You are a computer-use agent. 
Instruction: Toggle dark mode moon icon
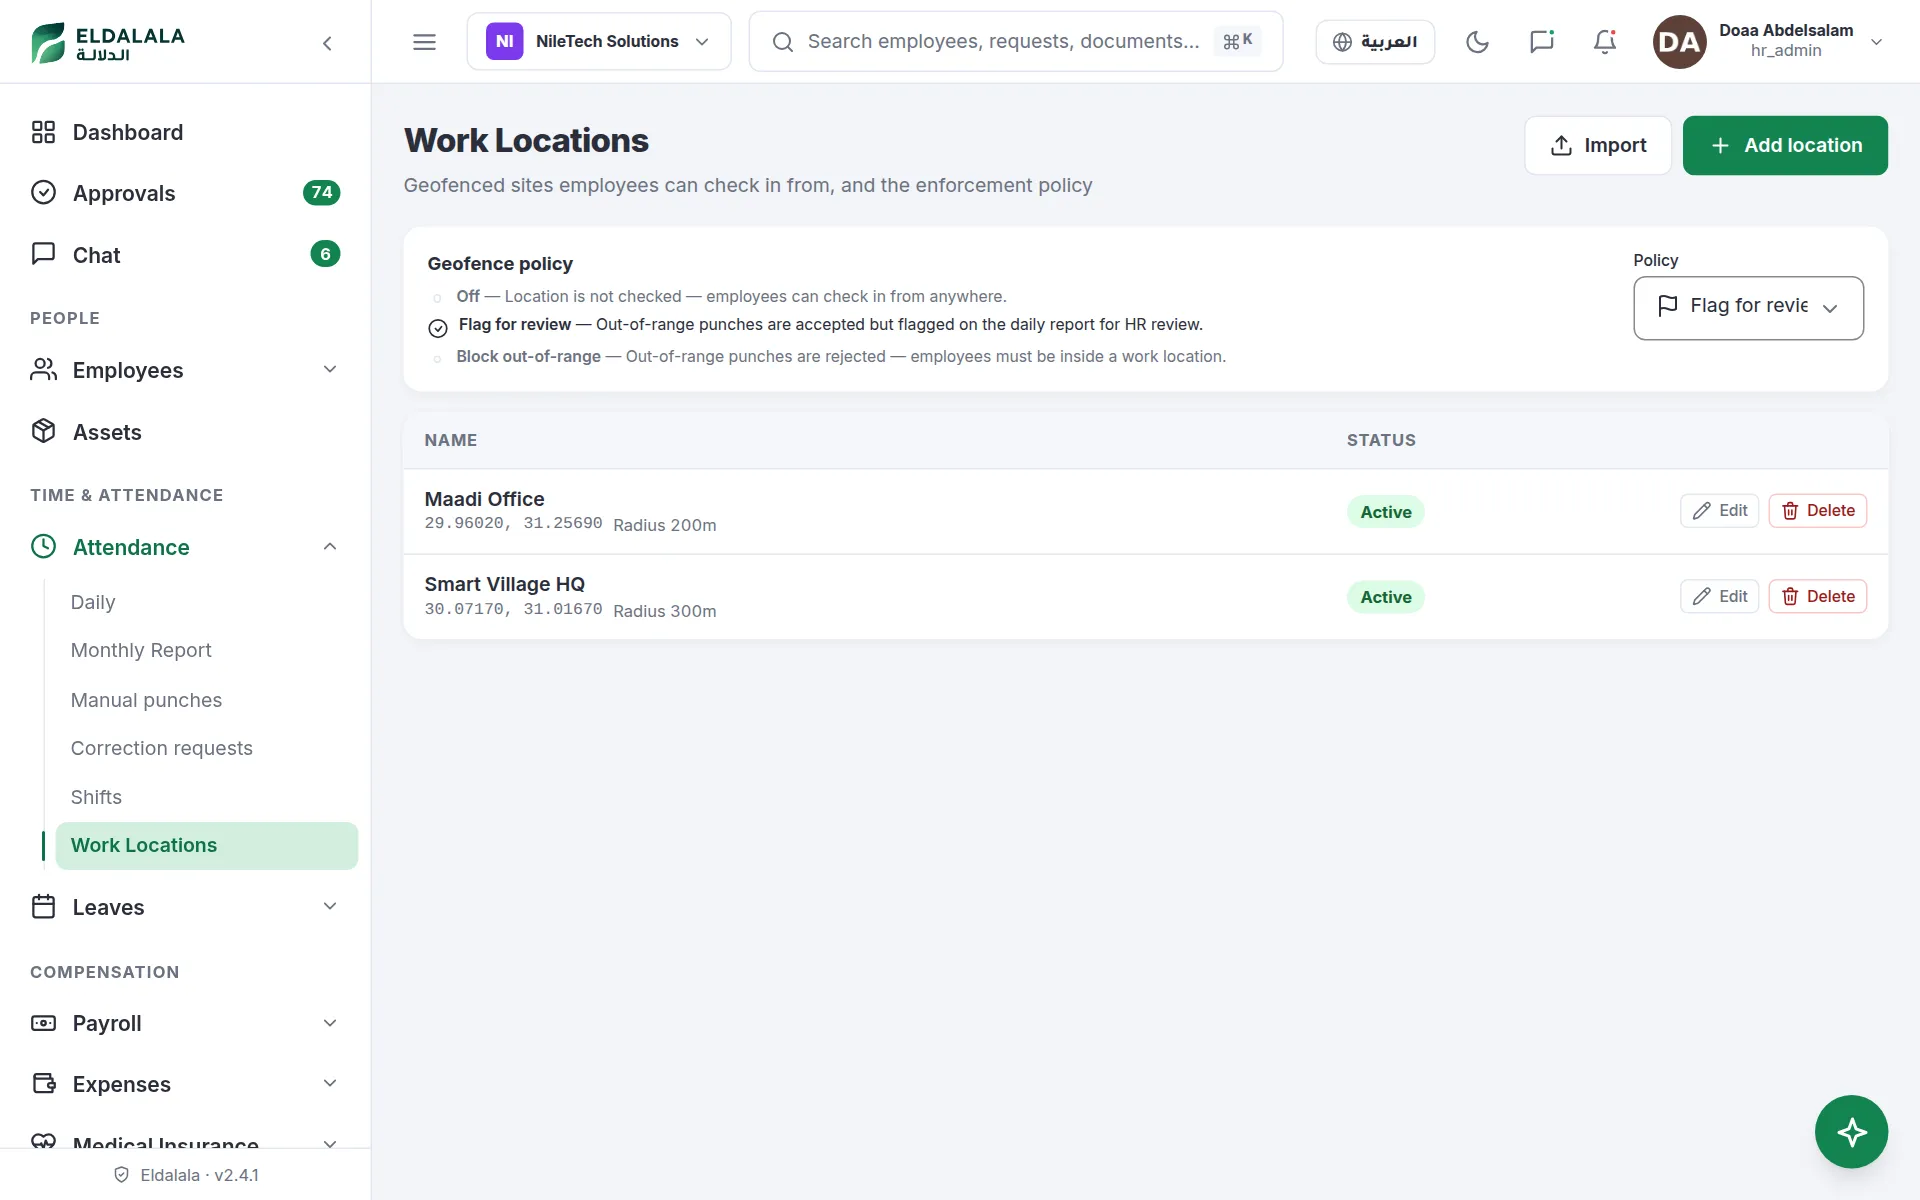(1477, 41)
